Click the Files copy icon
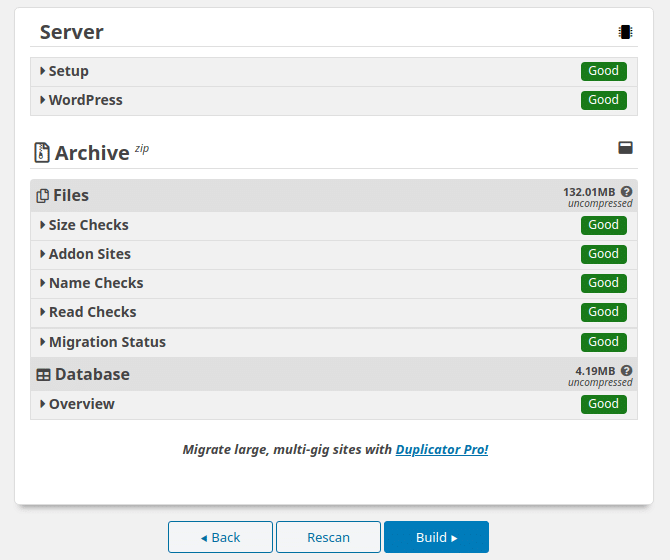 pos(42,196)
